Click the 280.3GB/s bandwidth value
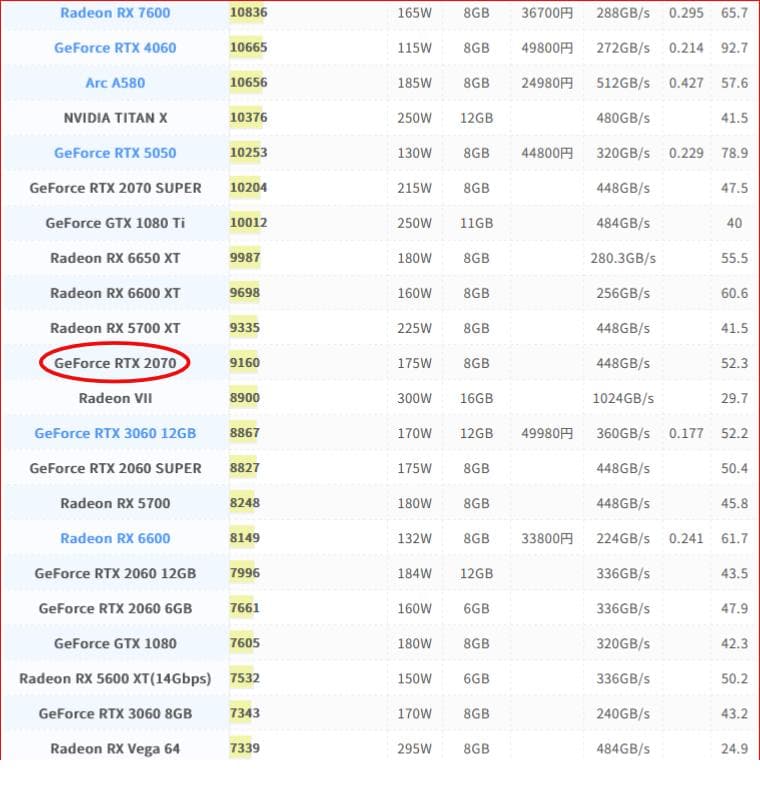760x799 pixels. click(623, 258)
